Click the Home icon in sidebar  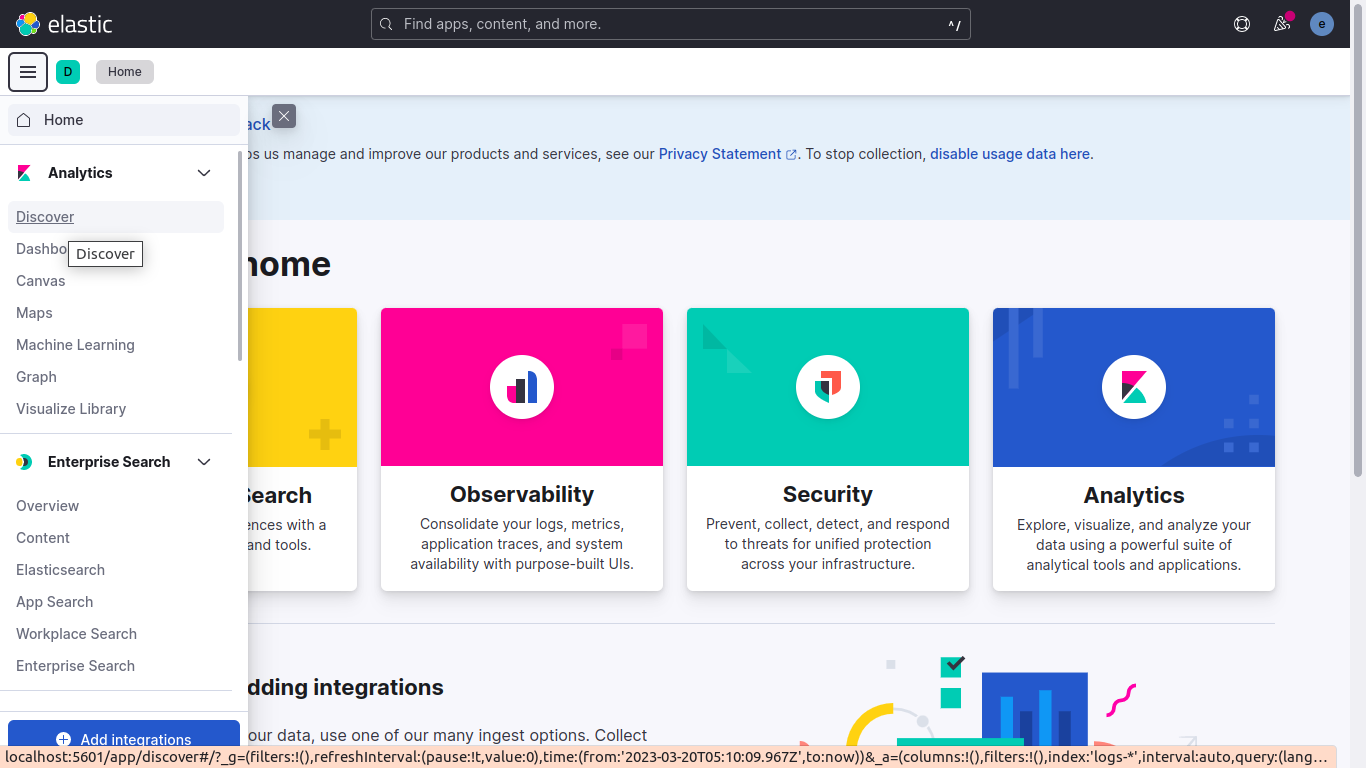(x=24, y=120)
